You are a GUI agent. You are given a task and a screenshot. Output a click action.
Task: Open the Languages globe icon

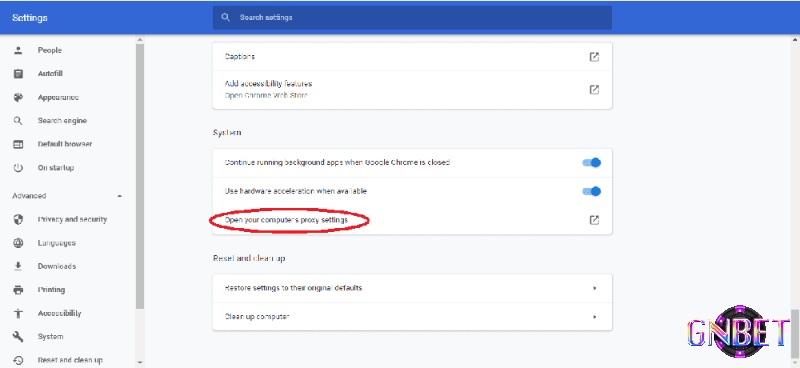pos(18,243)
